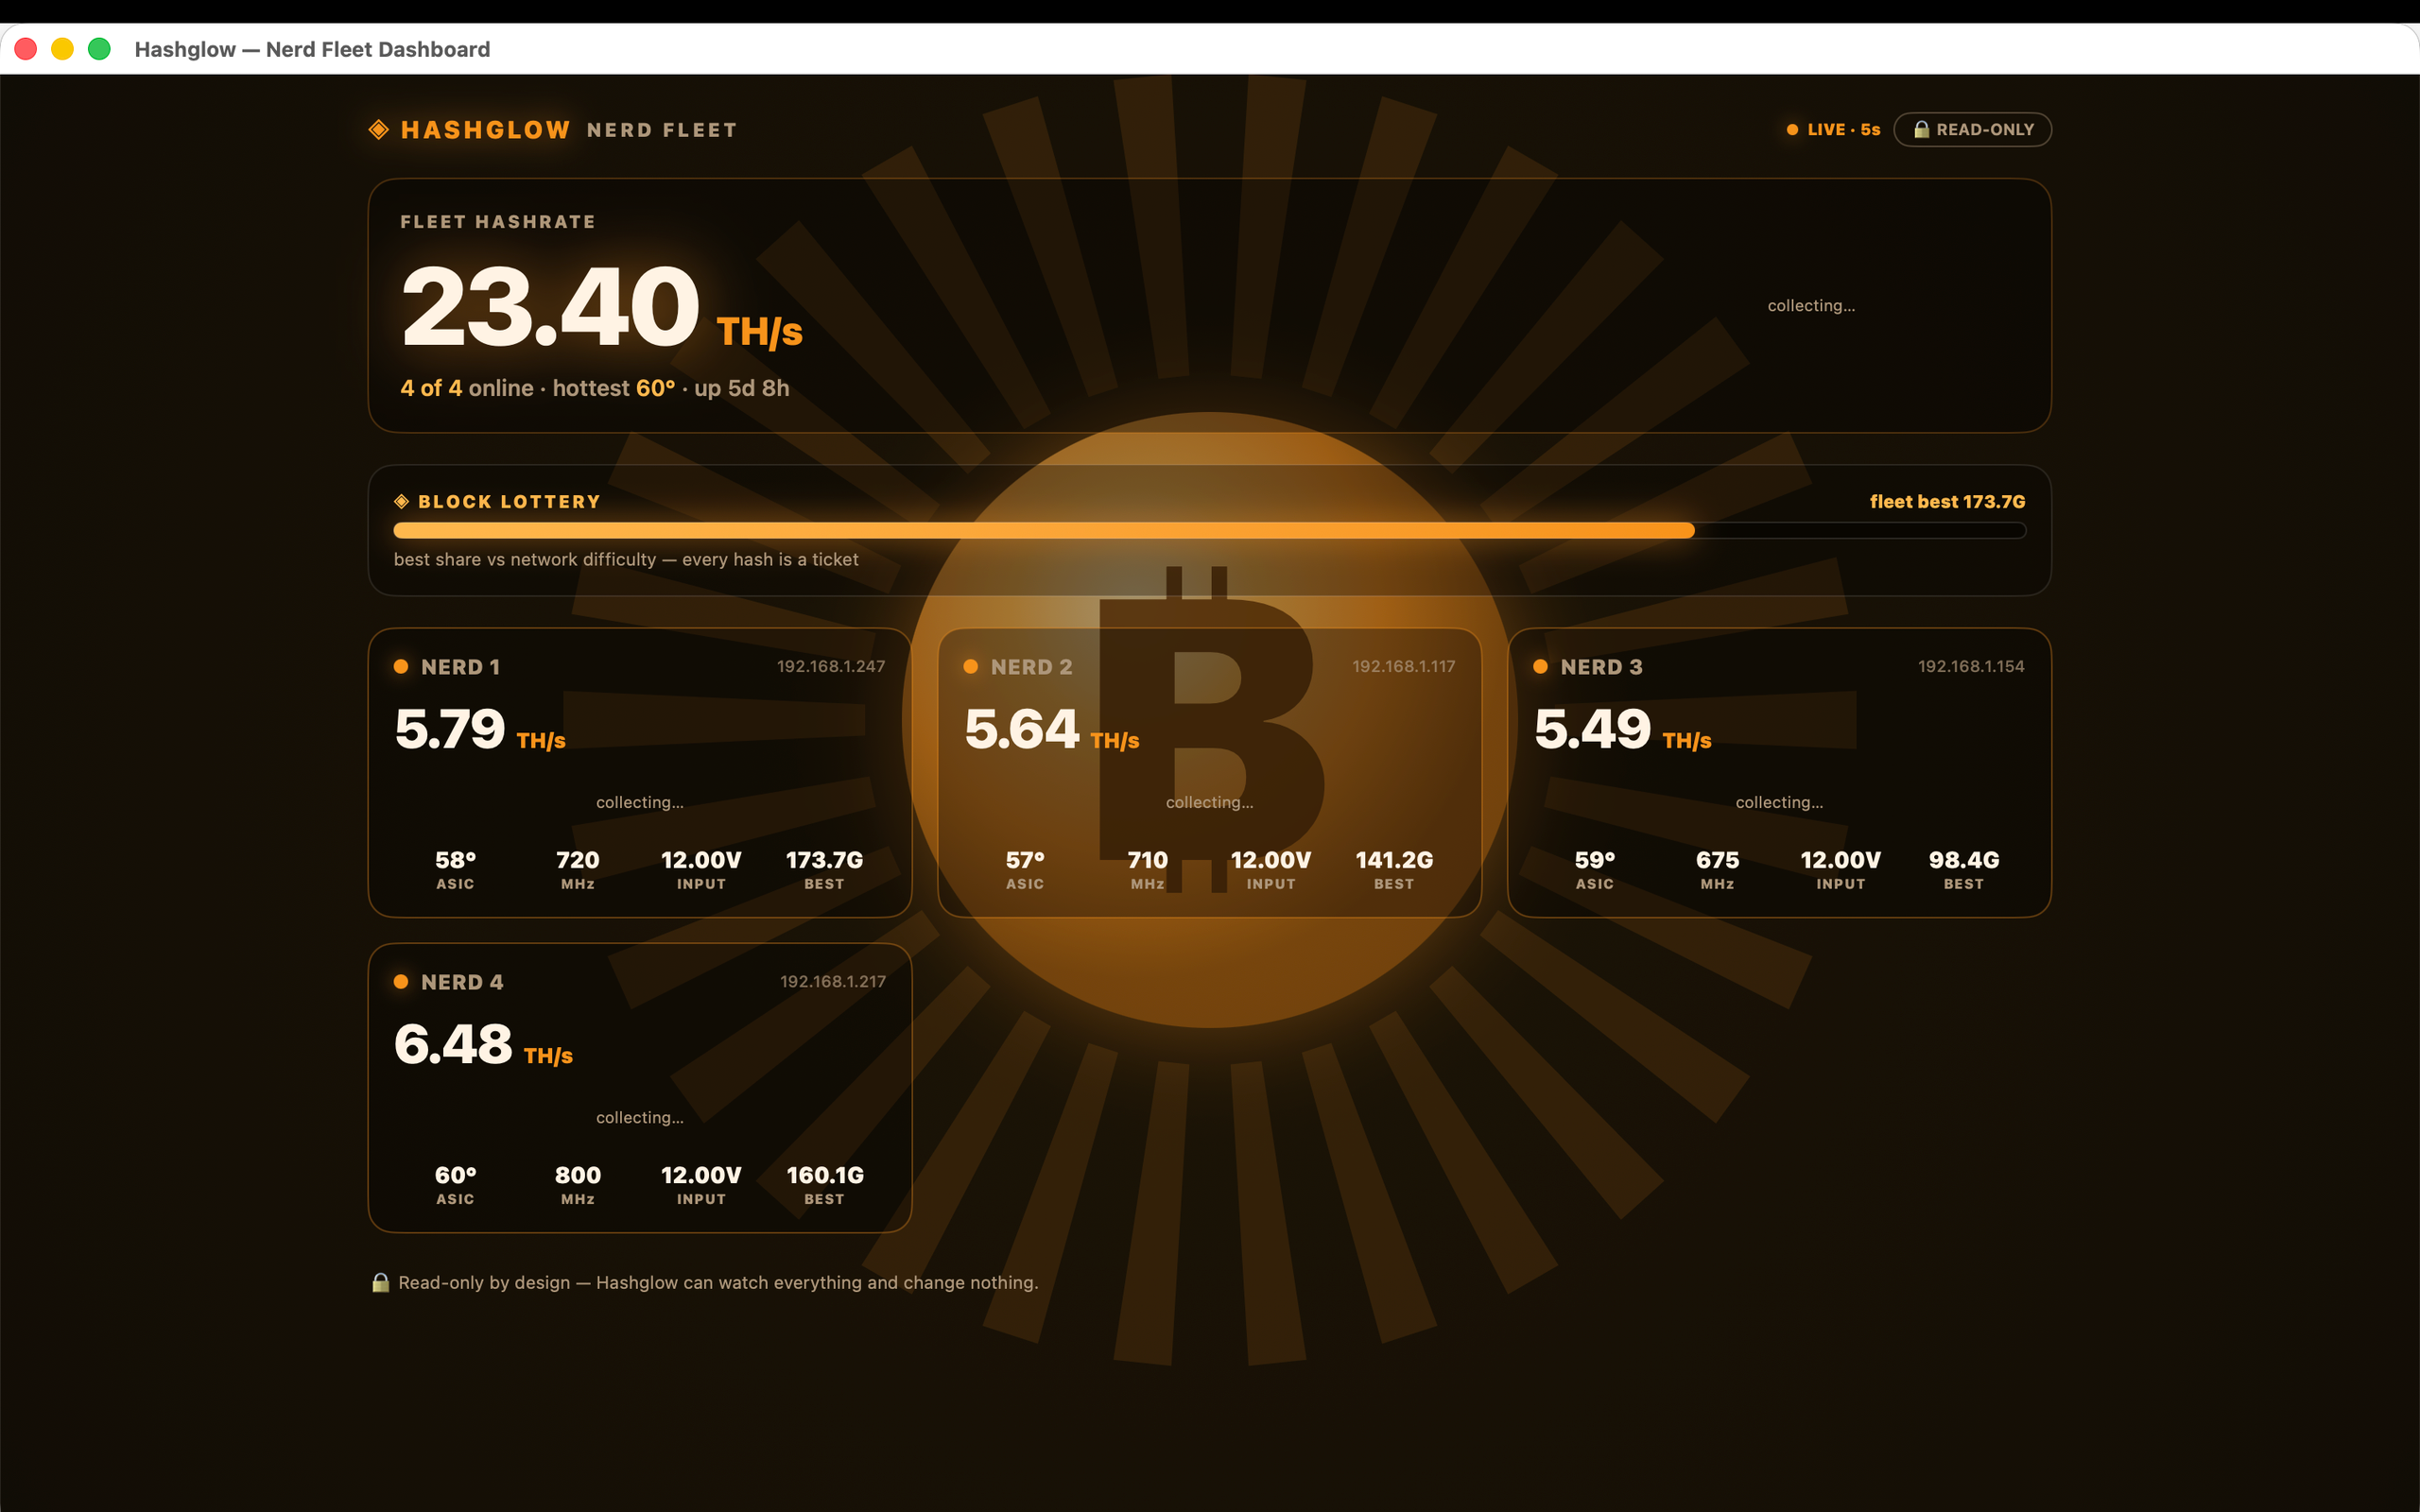Click the 'fleet best 173.7G' label

click(1947, 501)
